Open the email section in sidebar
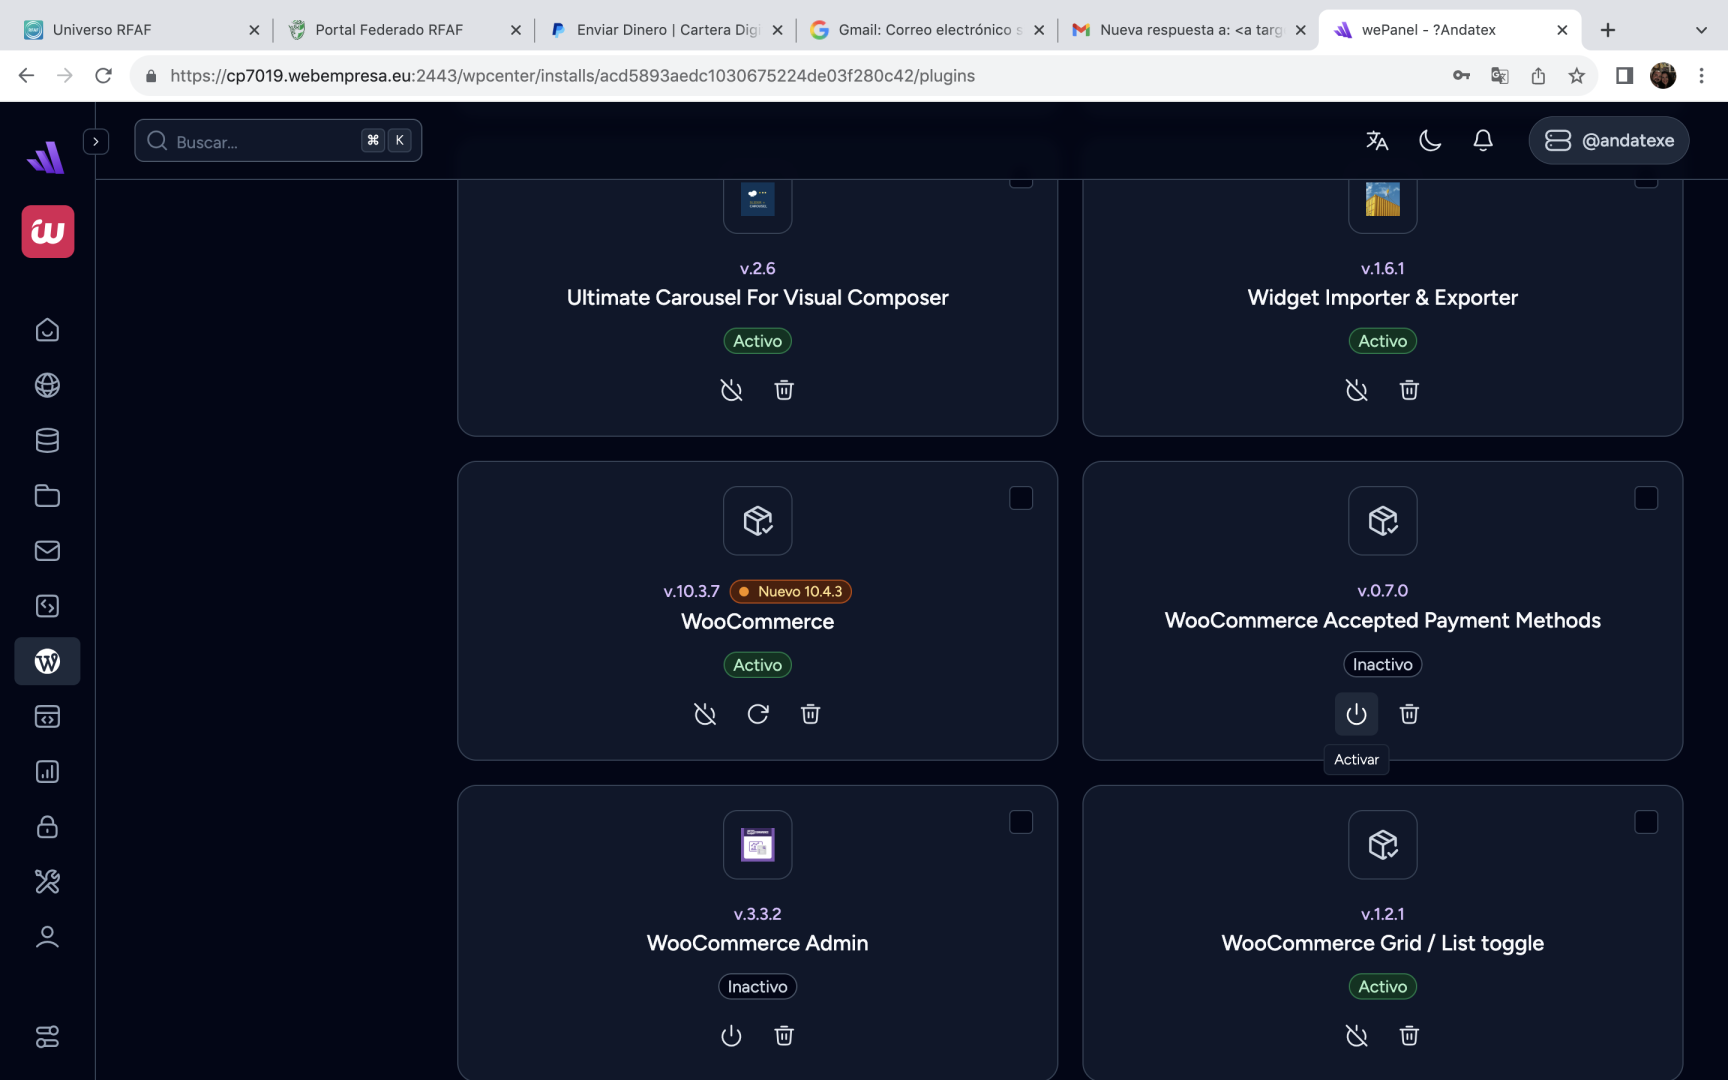 point(47,551)
